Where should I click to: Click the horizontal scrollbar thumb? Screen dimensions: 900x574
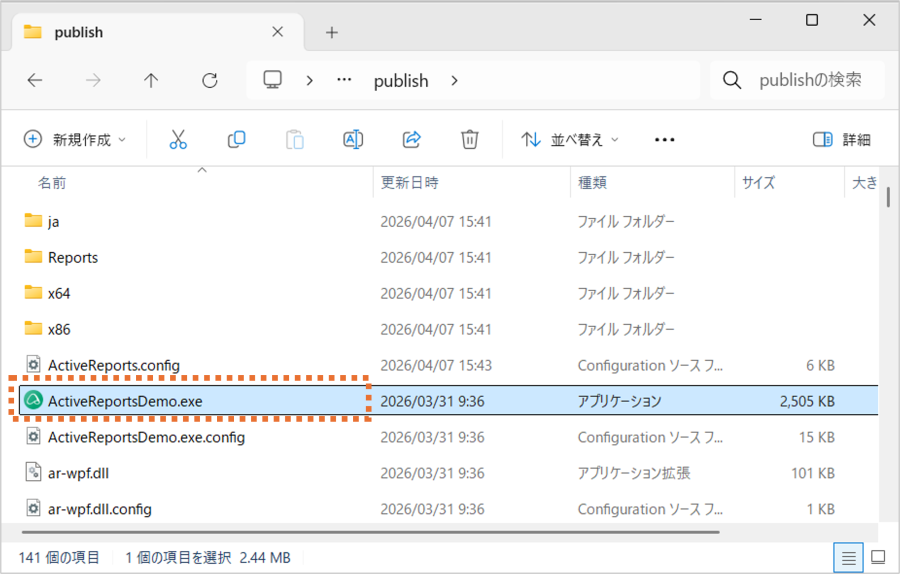click(x=371, y=532)
